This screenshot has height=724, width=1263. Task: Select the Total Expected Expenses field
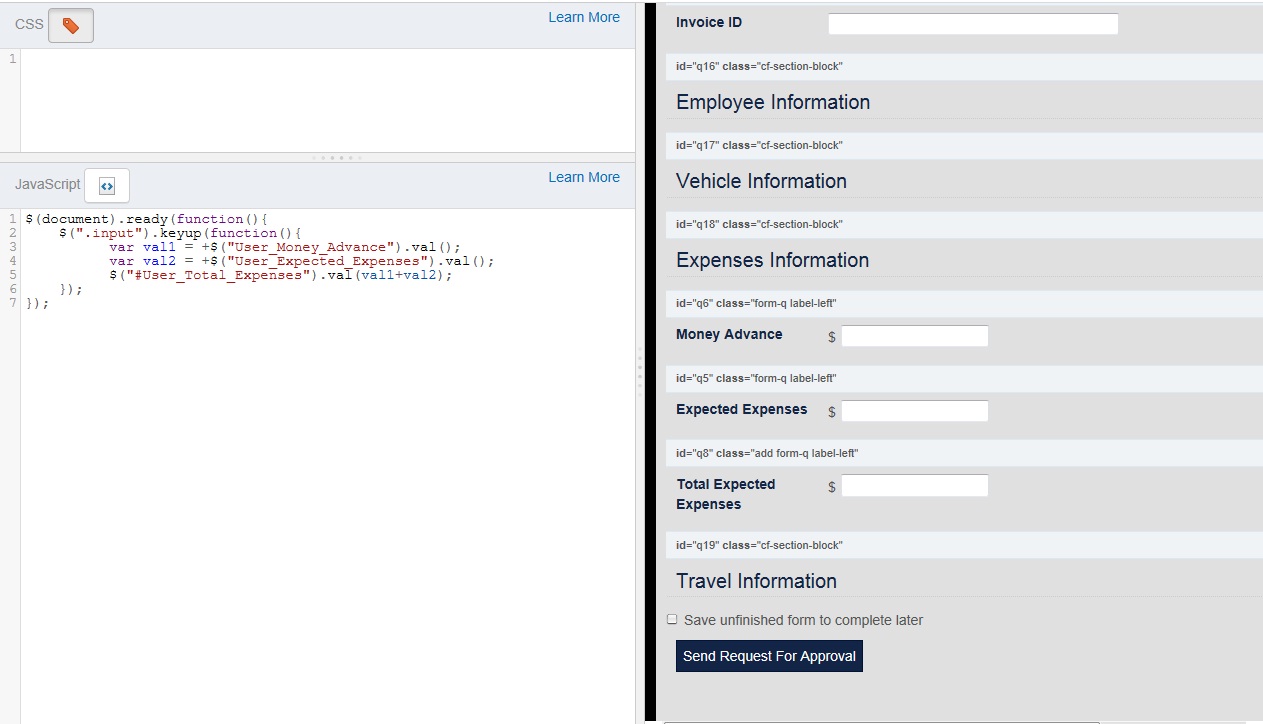pyautogui.click(x=914, y=486)
